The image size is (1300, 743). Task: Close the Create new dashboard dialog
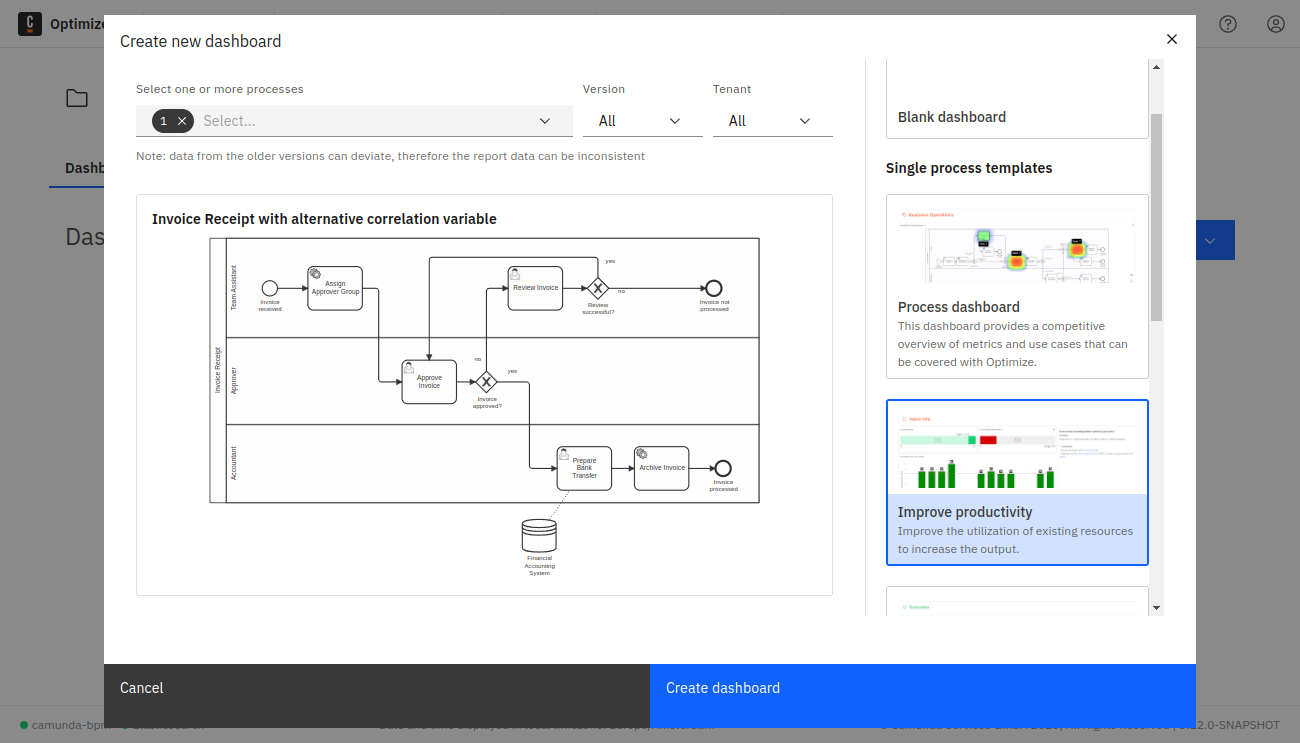point(1171,39)
